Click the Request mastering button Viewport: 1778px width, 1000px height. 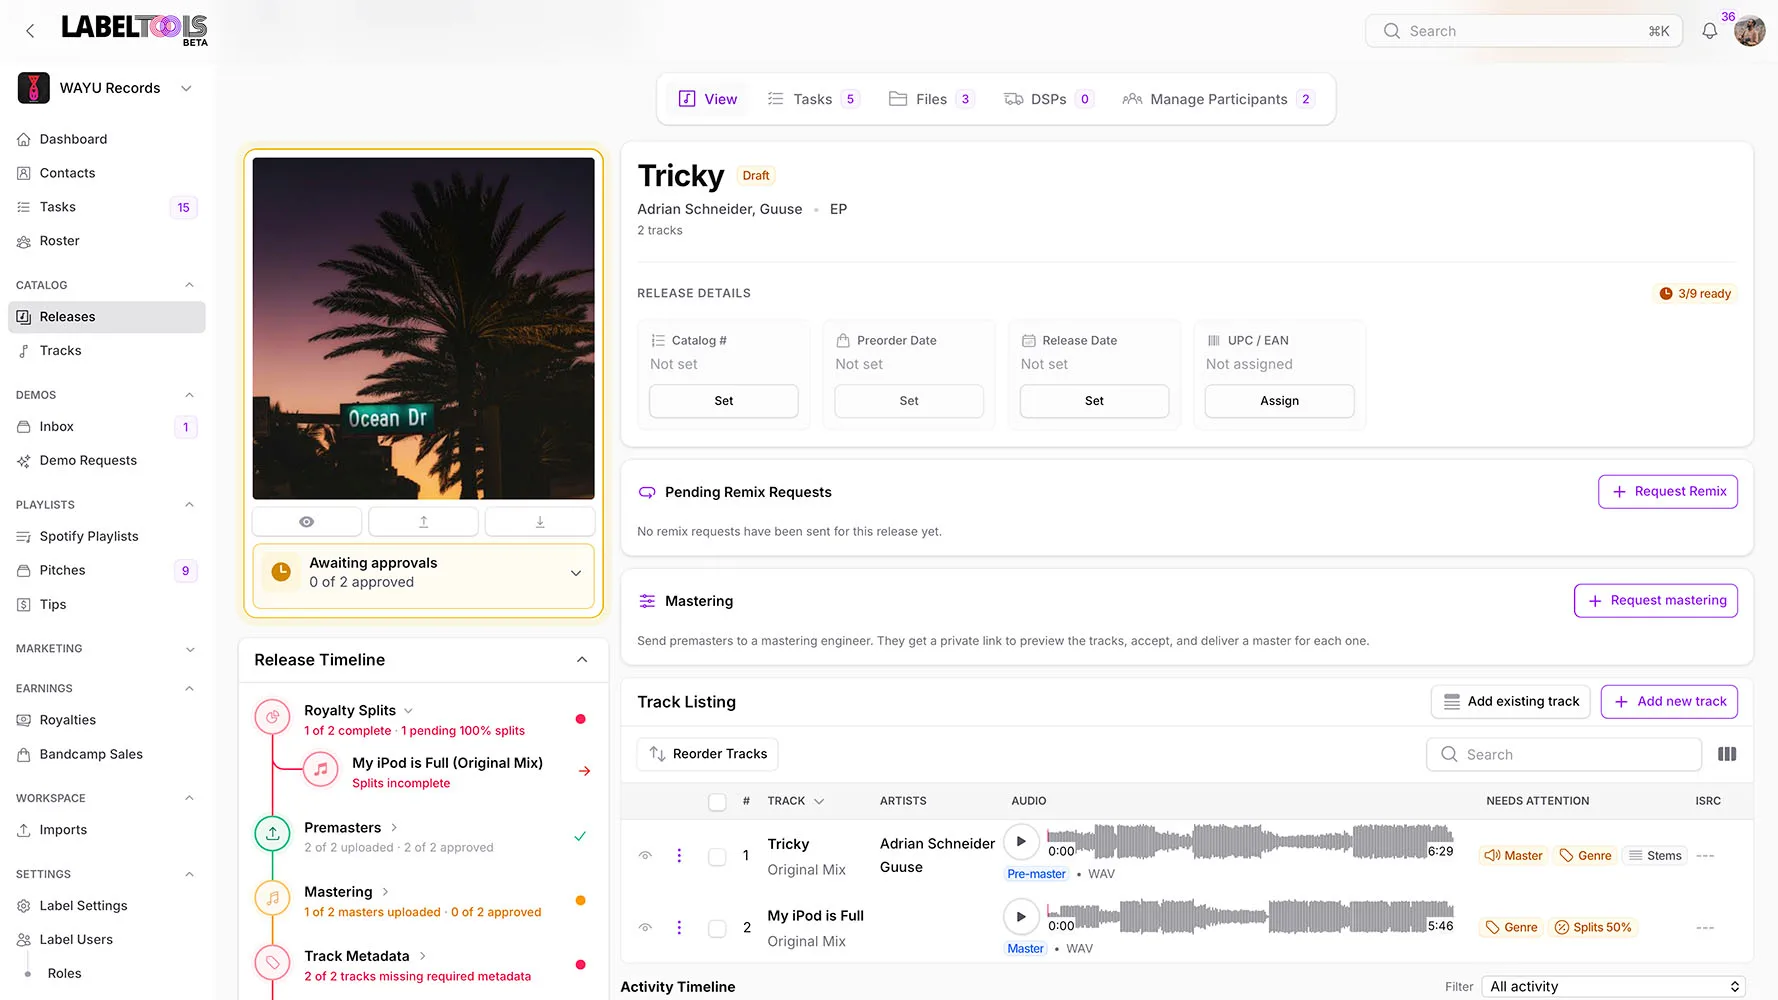1656,601
